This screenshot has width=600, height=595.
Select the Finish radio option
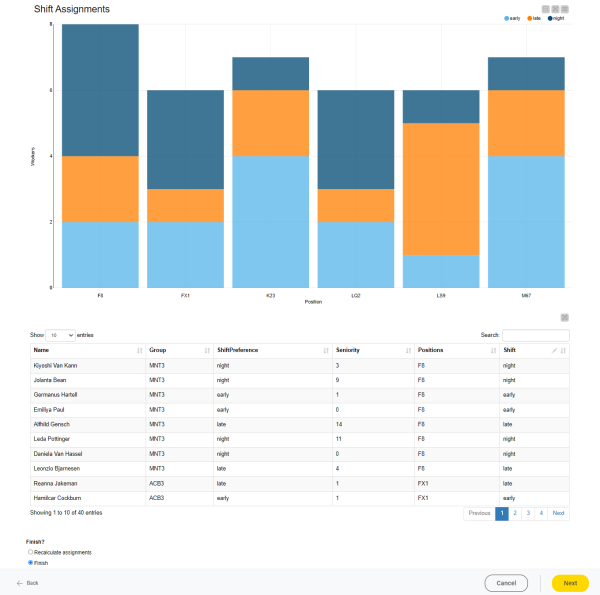tap(30, 562)
